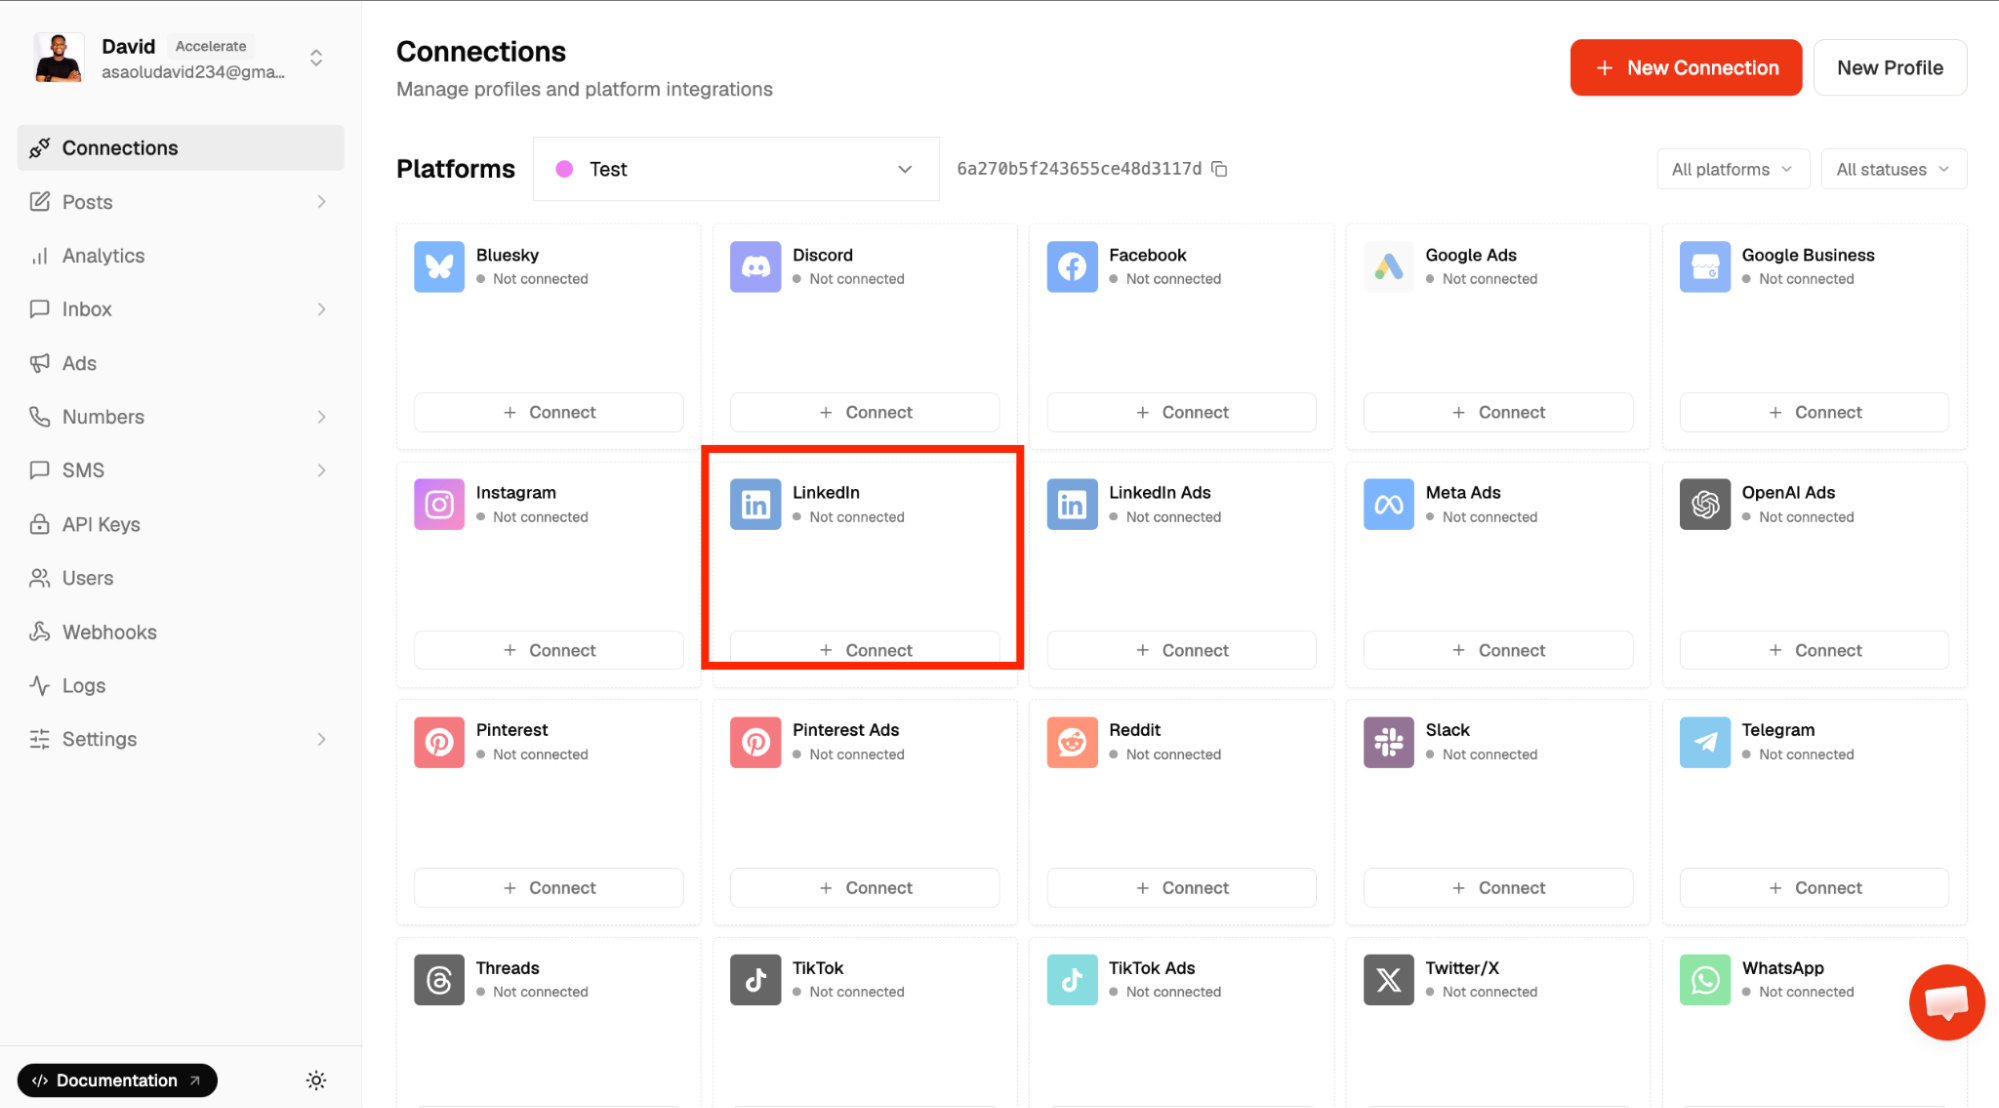Click the Threads platform icon

click(x=439, y=980)
